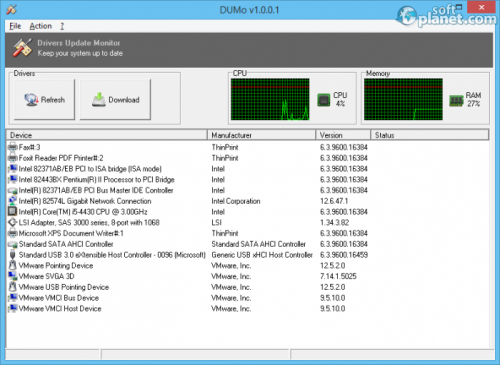The width and height of the screenshot is (500, 365).
Task: Click version '6.3.9600.16459' cell
Action: [344, 255]
